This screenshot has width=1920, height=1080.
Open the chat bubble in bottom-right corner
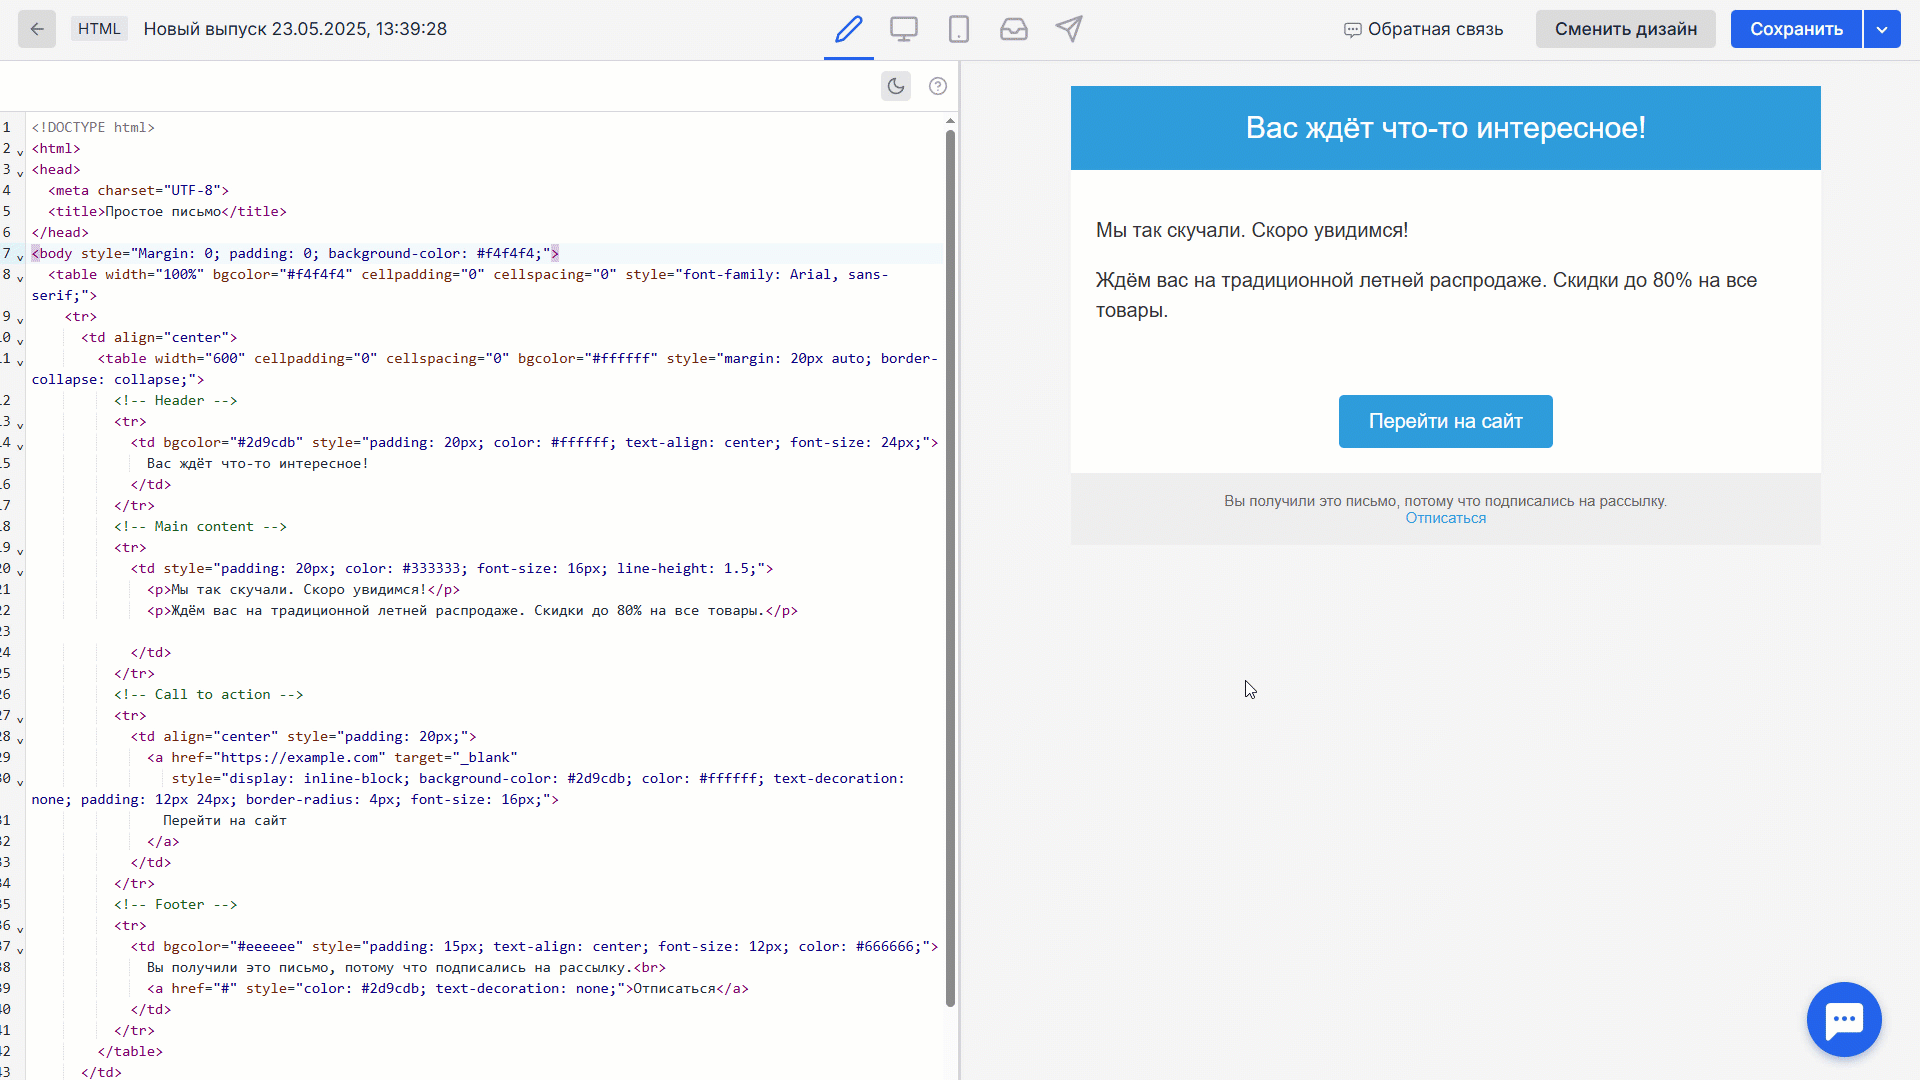(1844, 1019)
